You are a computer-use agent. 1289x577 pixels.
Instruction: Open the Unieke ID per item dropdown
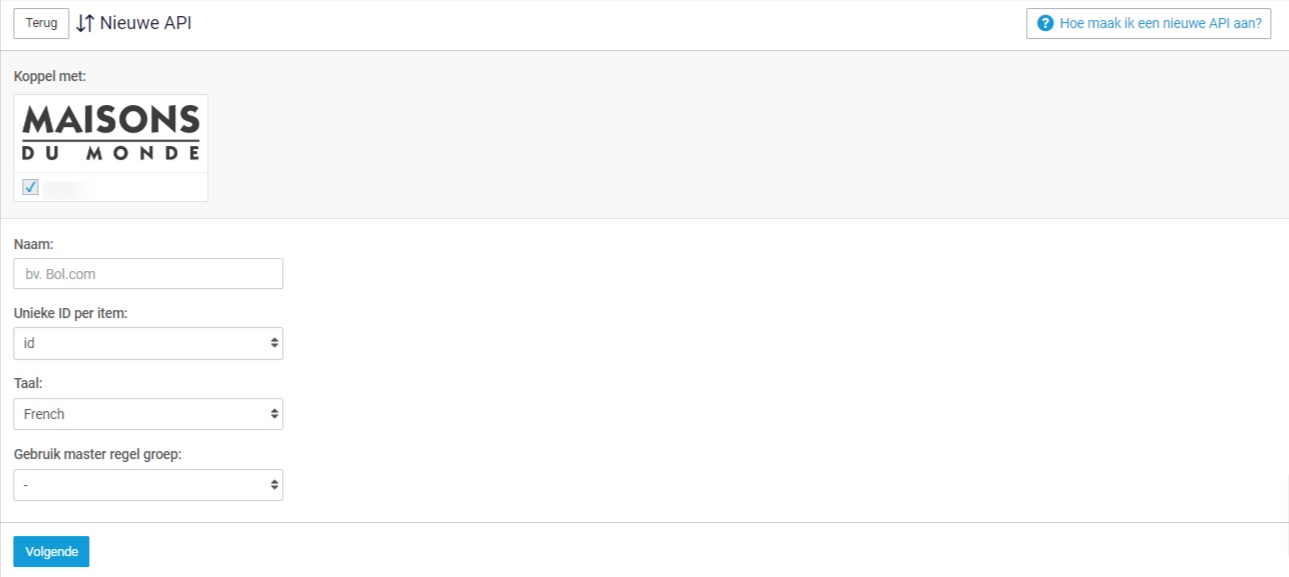[148, 343]
